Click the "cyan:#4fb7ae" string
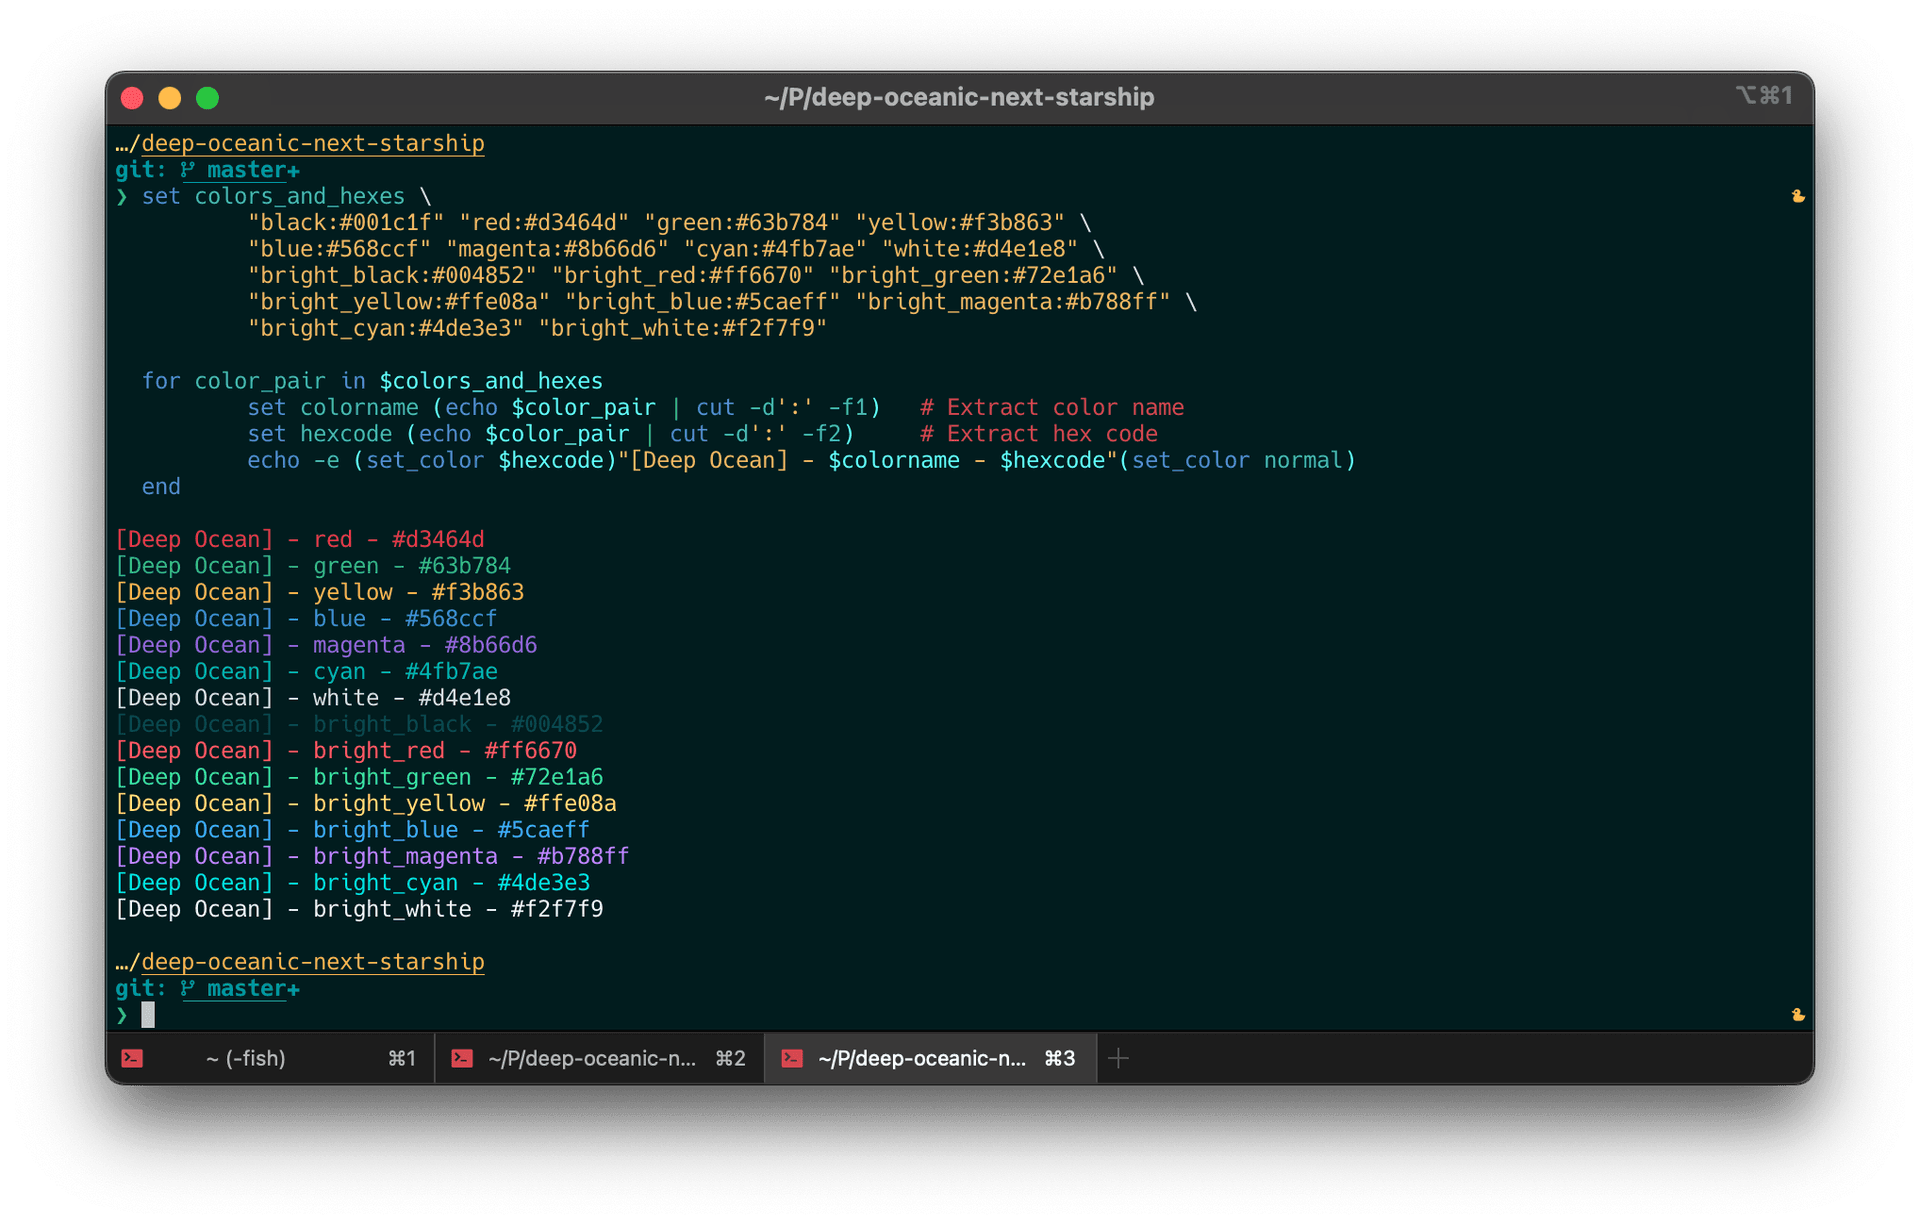Screen dimensions: 1920x1224 (775, 249)
